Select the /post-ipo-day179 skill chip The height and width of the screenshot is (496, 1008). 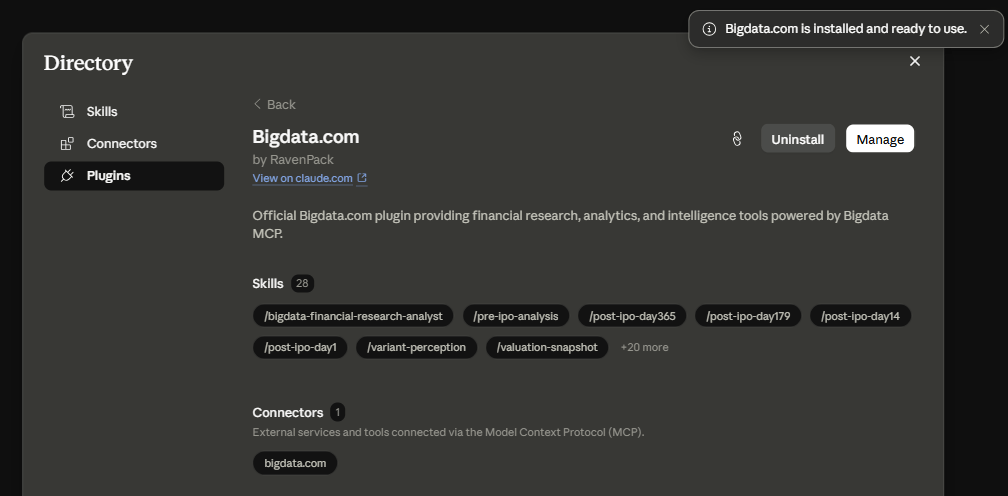pos(748,316)
